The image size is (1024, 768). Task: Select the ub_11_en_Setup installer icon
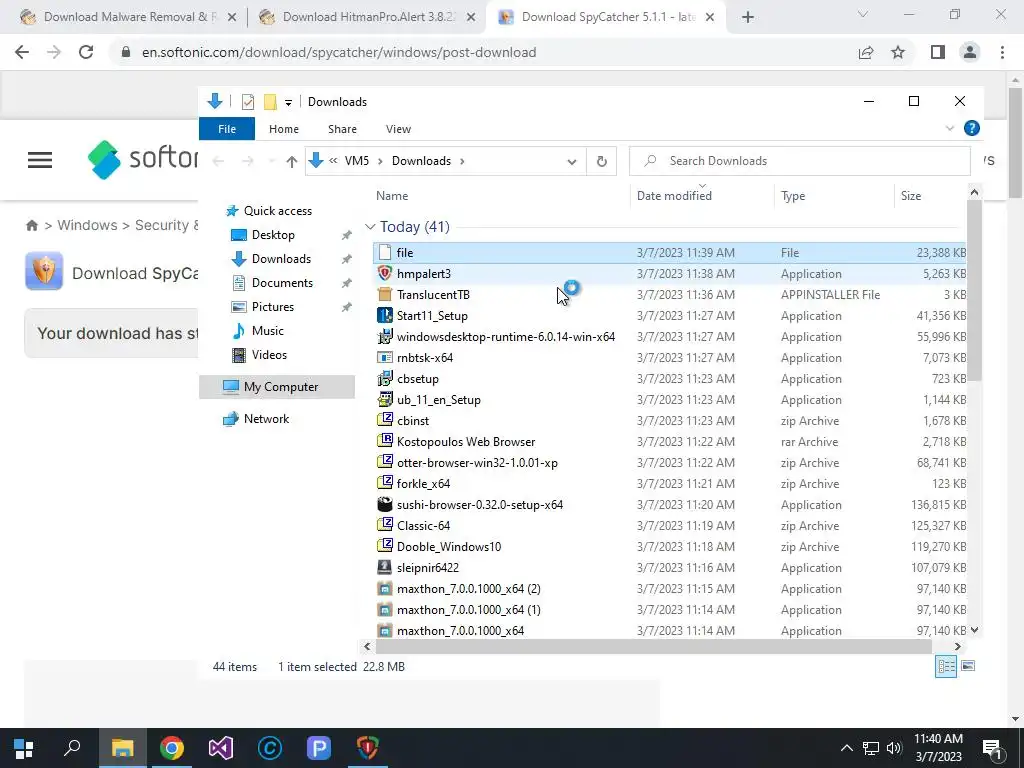[x=385, y=400]
